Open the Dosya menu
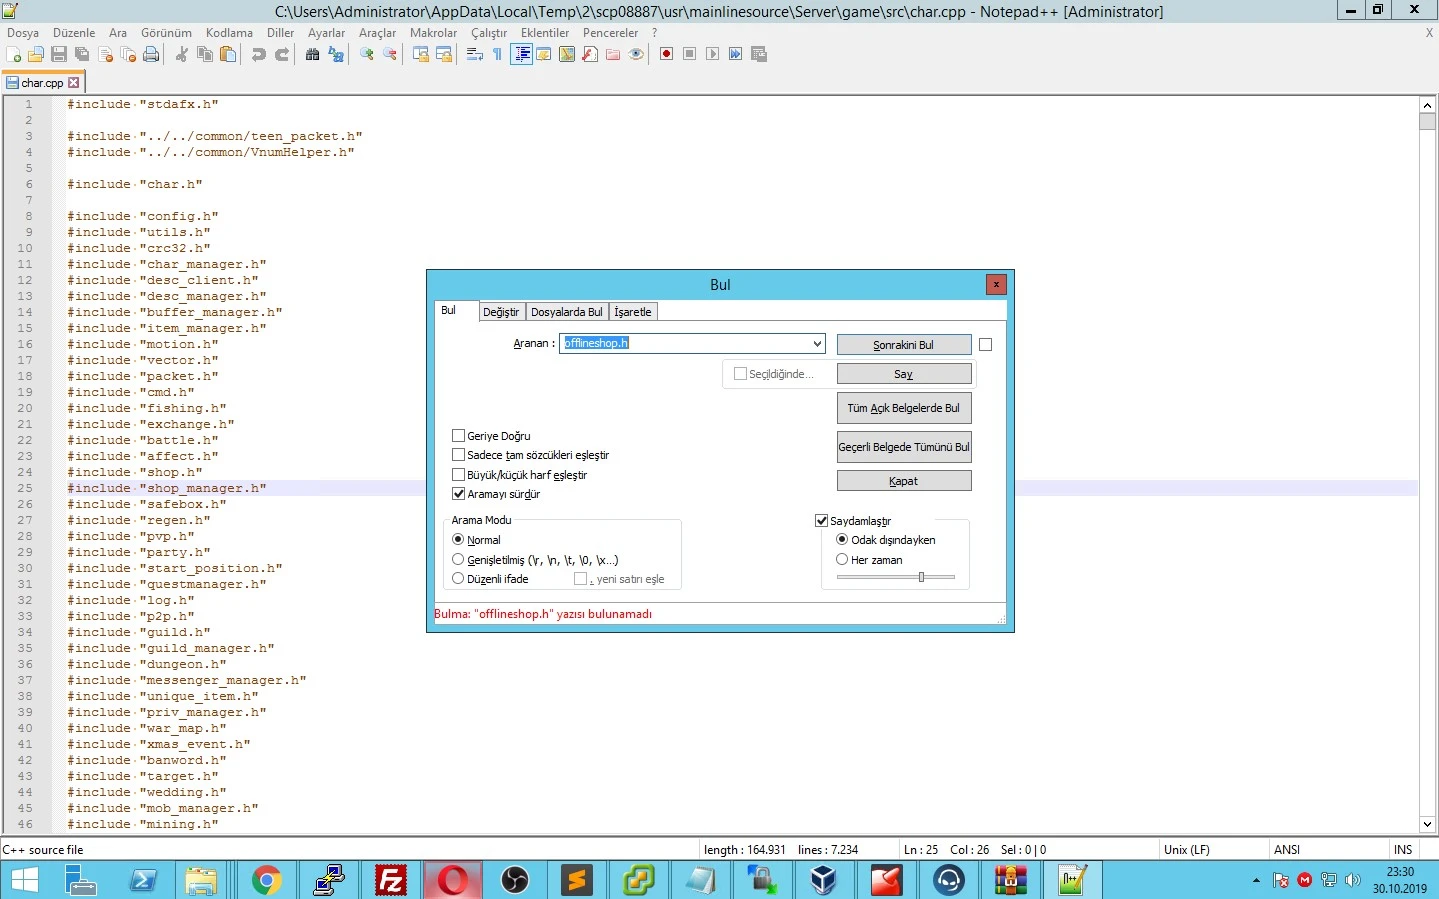Screen dimensions: 1439x899 [x=23, y=33]
